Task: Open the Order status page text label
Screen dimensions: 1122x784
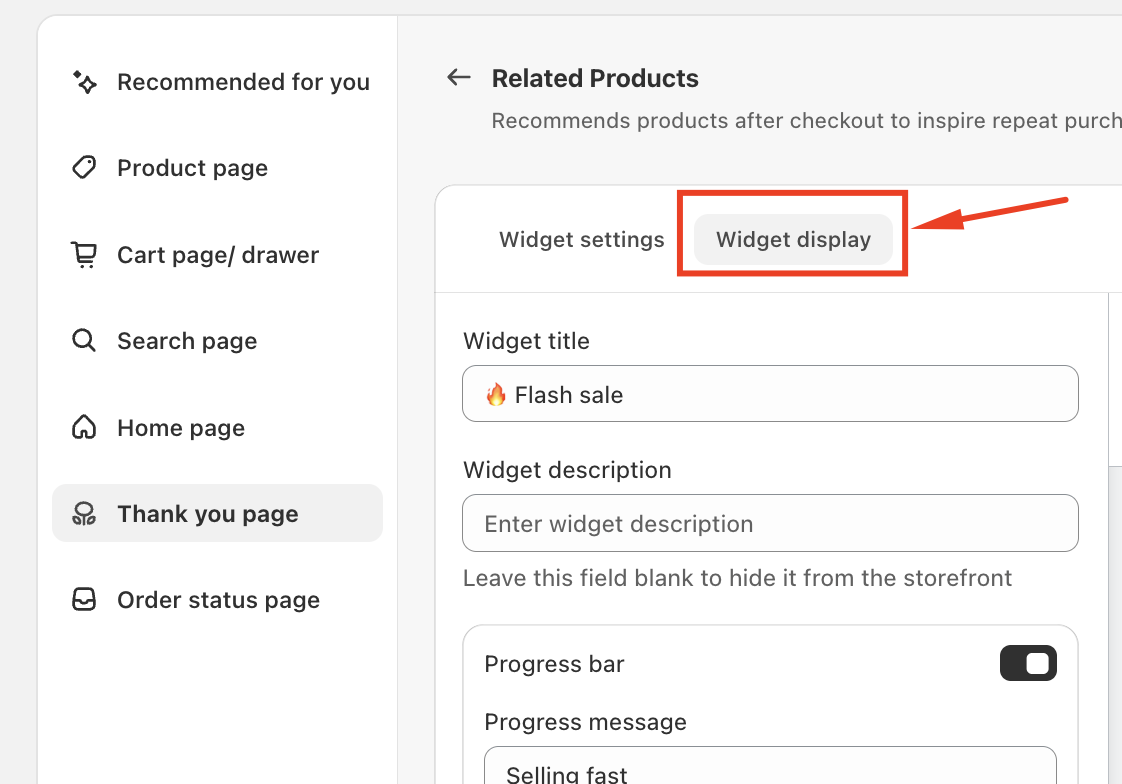Action: pyautogui.click(x=218, y=600)
